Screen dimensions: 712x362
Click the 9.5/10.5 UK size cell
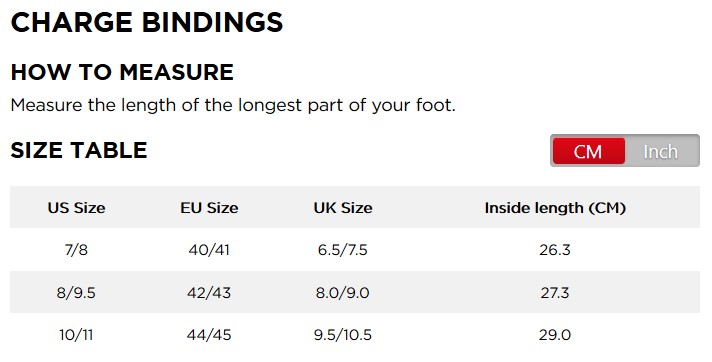point(343,335)
